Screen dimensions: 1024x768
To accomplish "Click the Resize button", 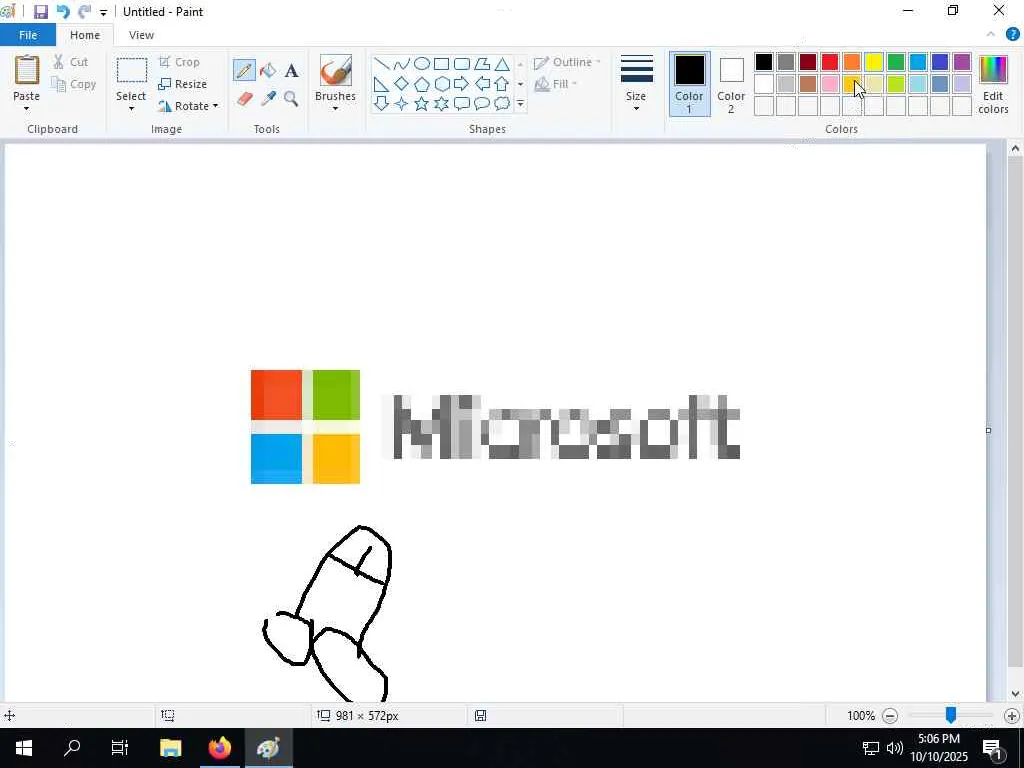I will click(x=183, y=84).
